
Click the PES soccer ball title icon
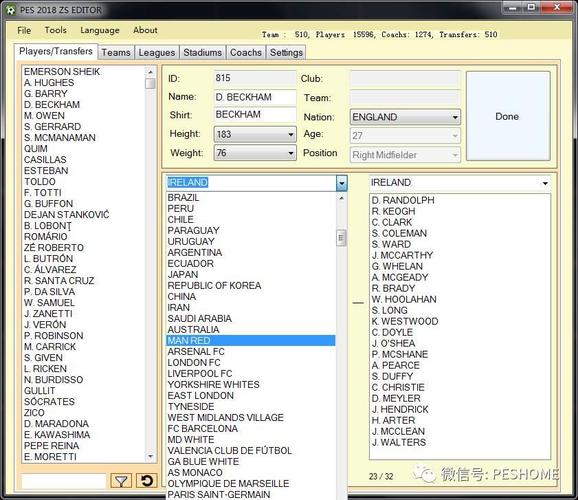point(10,10)
